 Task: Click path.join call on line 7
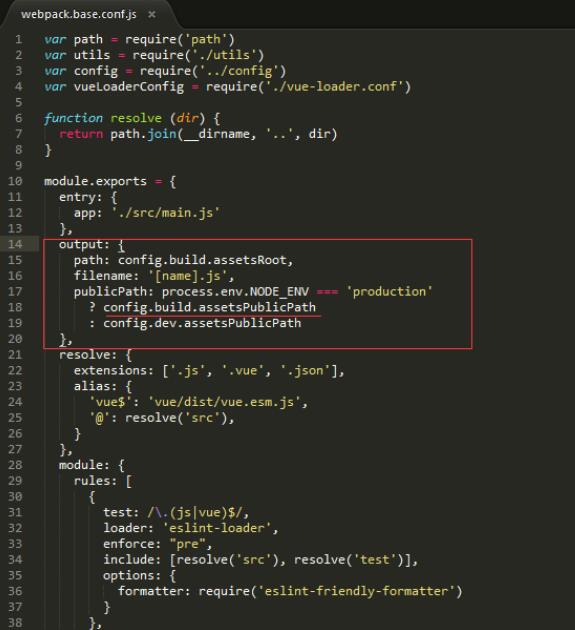(143, 134)
